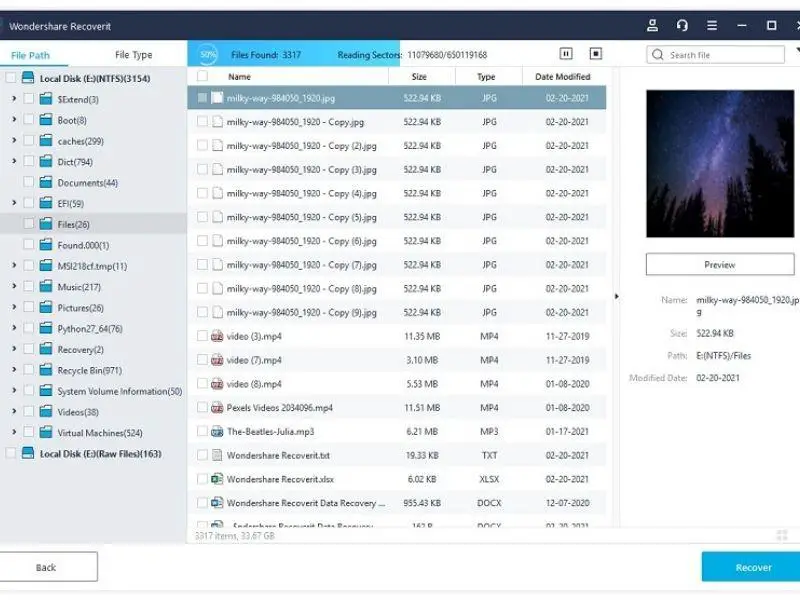Viewport: 800px width, 600px height.
Task: Click the Documents(44) folder icon
Action: (46, 182)
